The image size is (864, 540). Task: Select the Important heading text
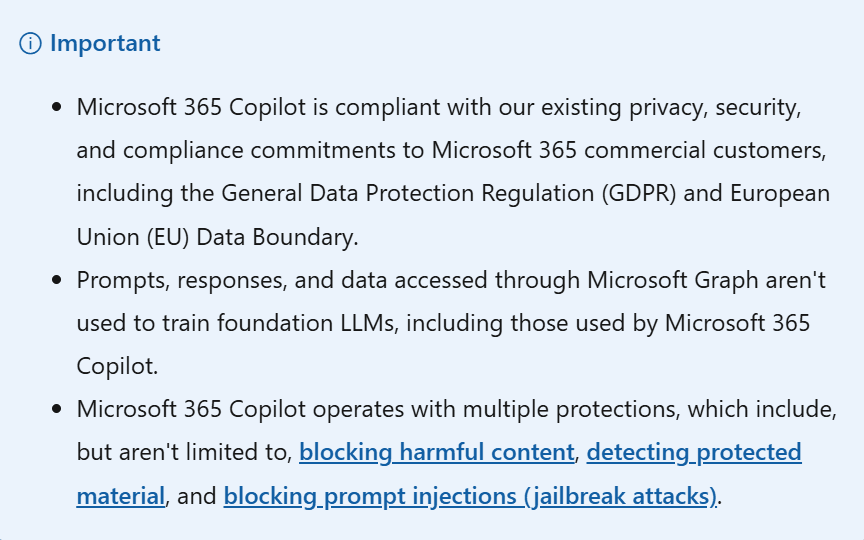coord(105,43)
